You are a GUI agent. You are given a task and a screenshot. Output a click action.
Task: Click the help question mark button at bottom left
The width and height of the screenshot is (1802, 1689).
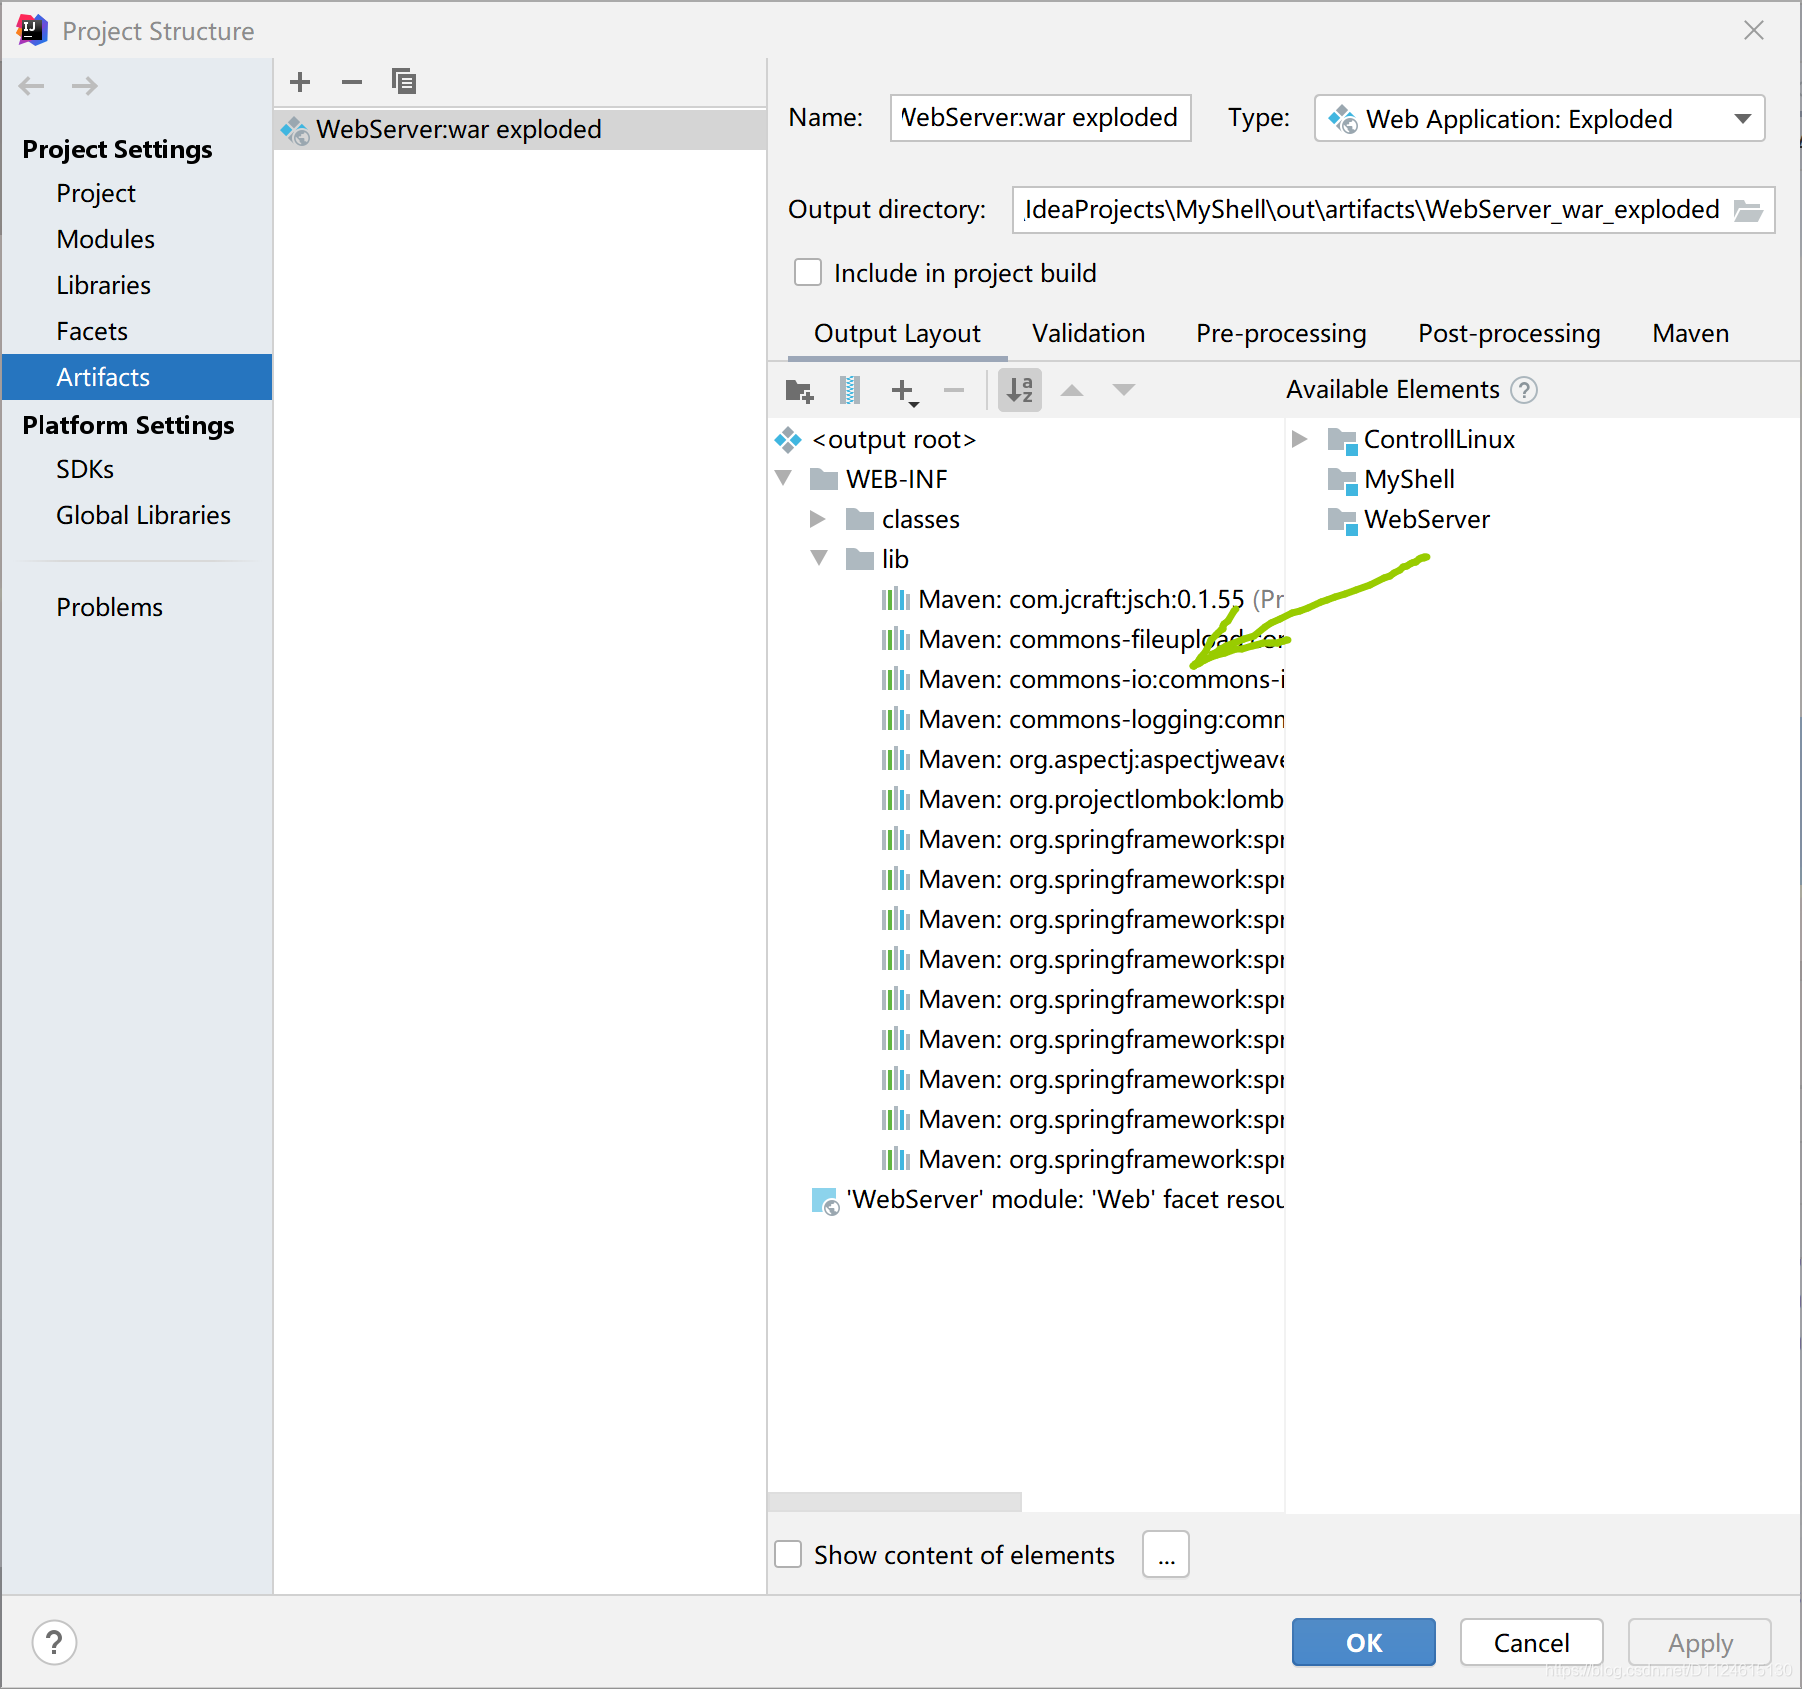click(x=54, y=1642)
